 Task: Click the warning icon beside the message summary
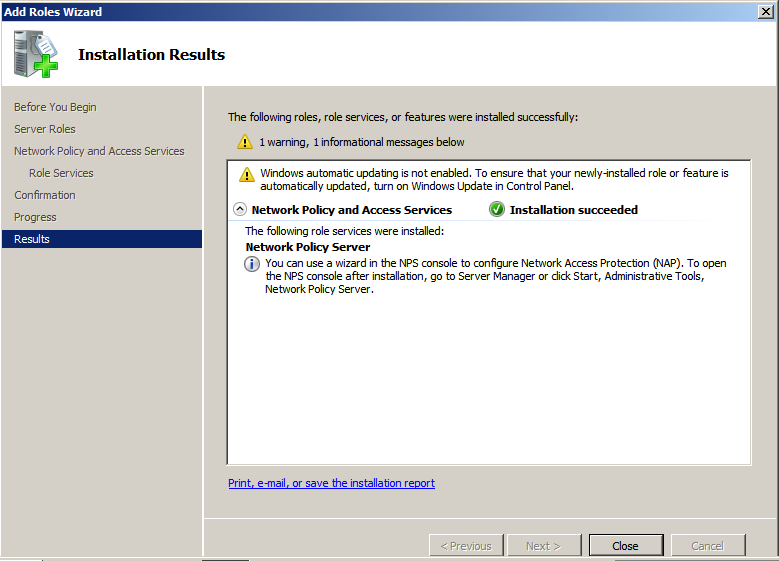[x=244, y=142]
